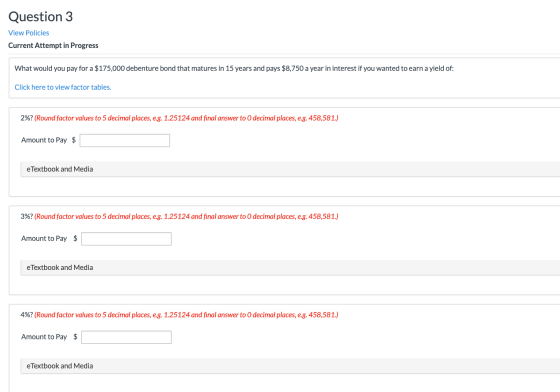
Task: Click the red rounding instruction for 2%
Action: [x=186, y=118]
